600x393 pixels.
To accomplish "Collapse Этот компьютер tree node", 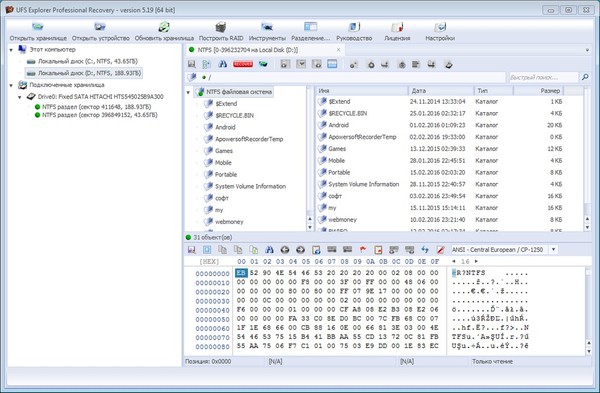I will 11,50.
